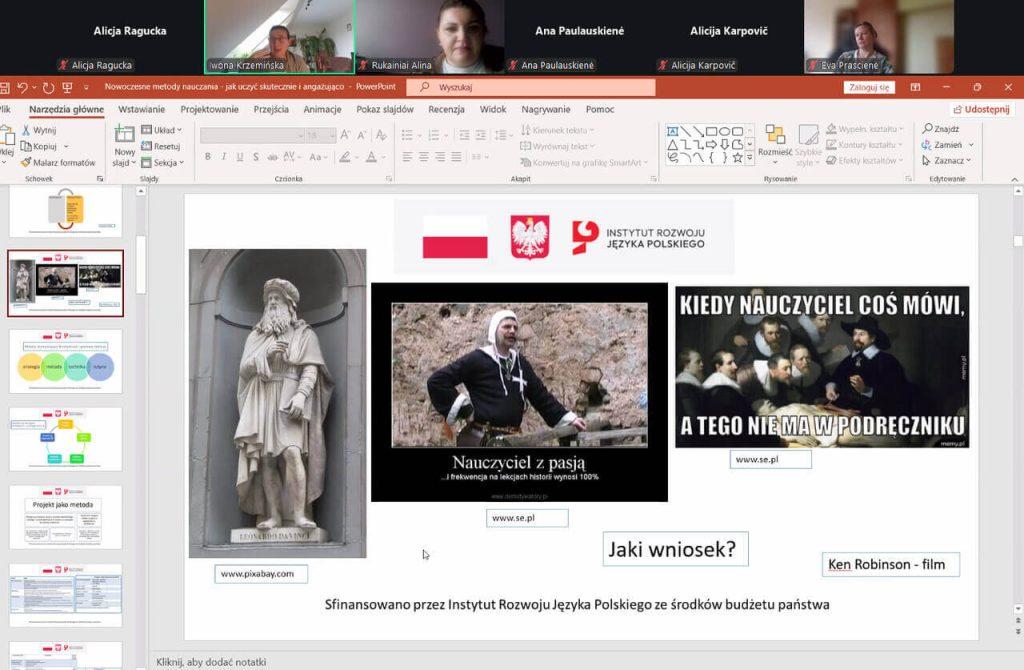
Task: Click the Resetuj slide icon
Action: (147, 146)
